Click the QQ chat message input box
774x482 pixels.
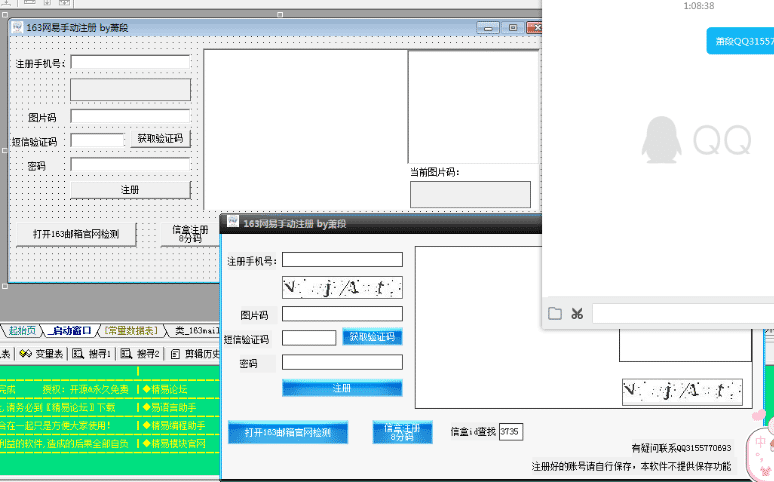(683, 314)
